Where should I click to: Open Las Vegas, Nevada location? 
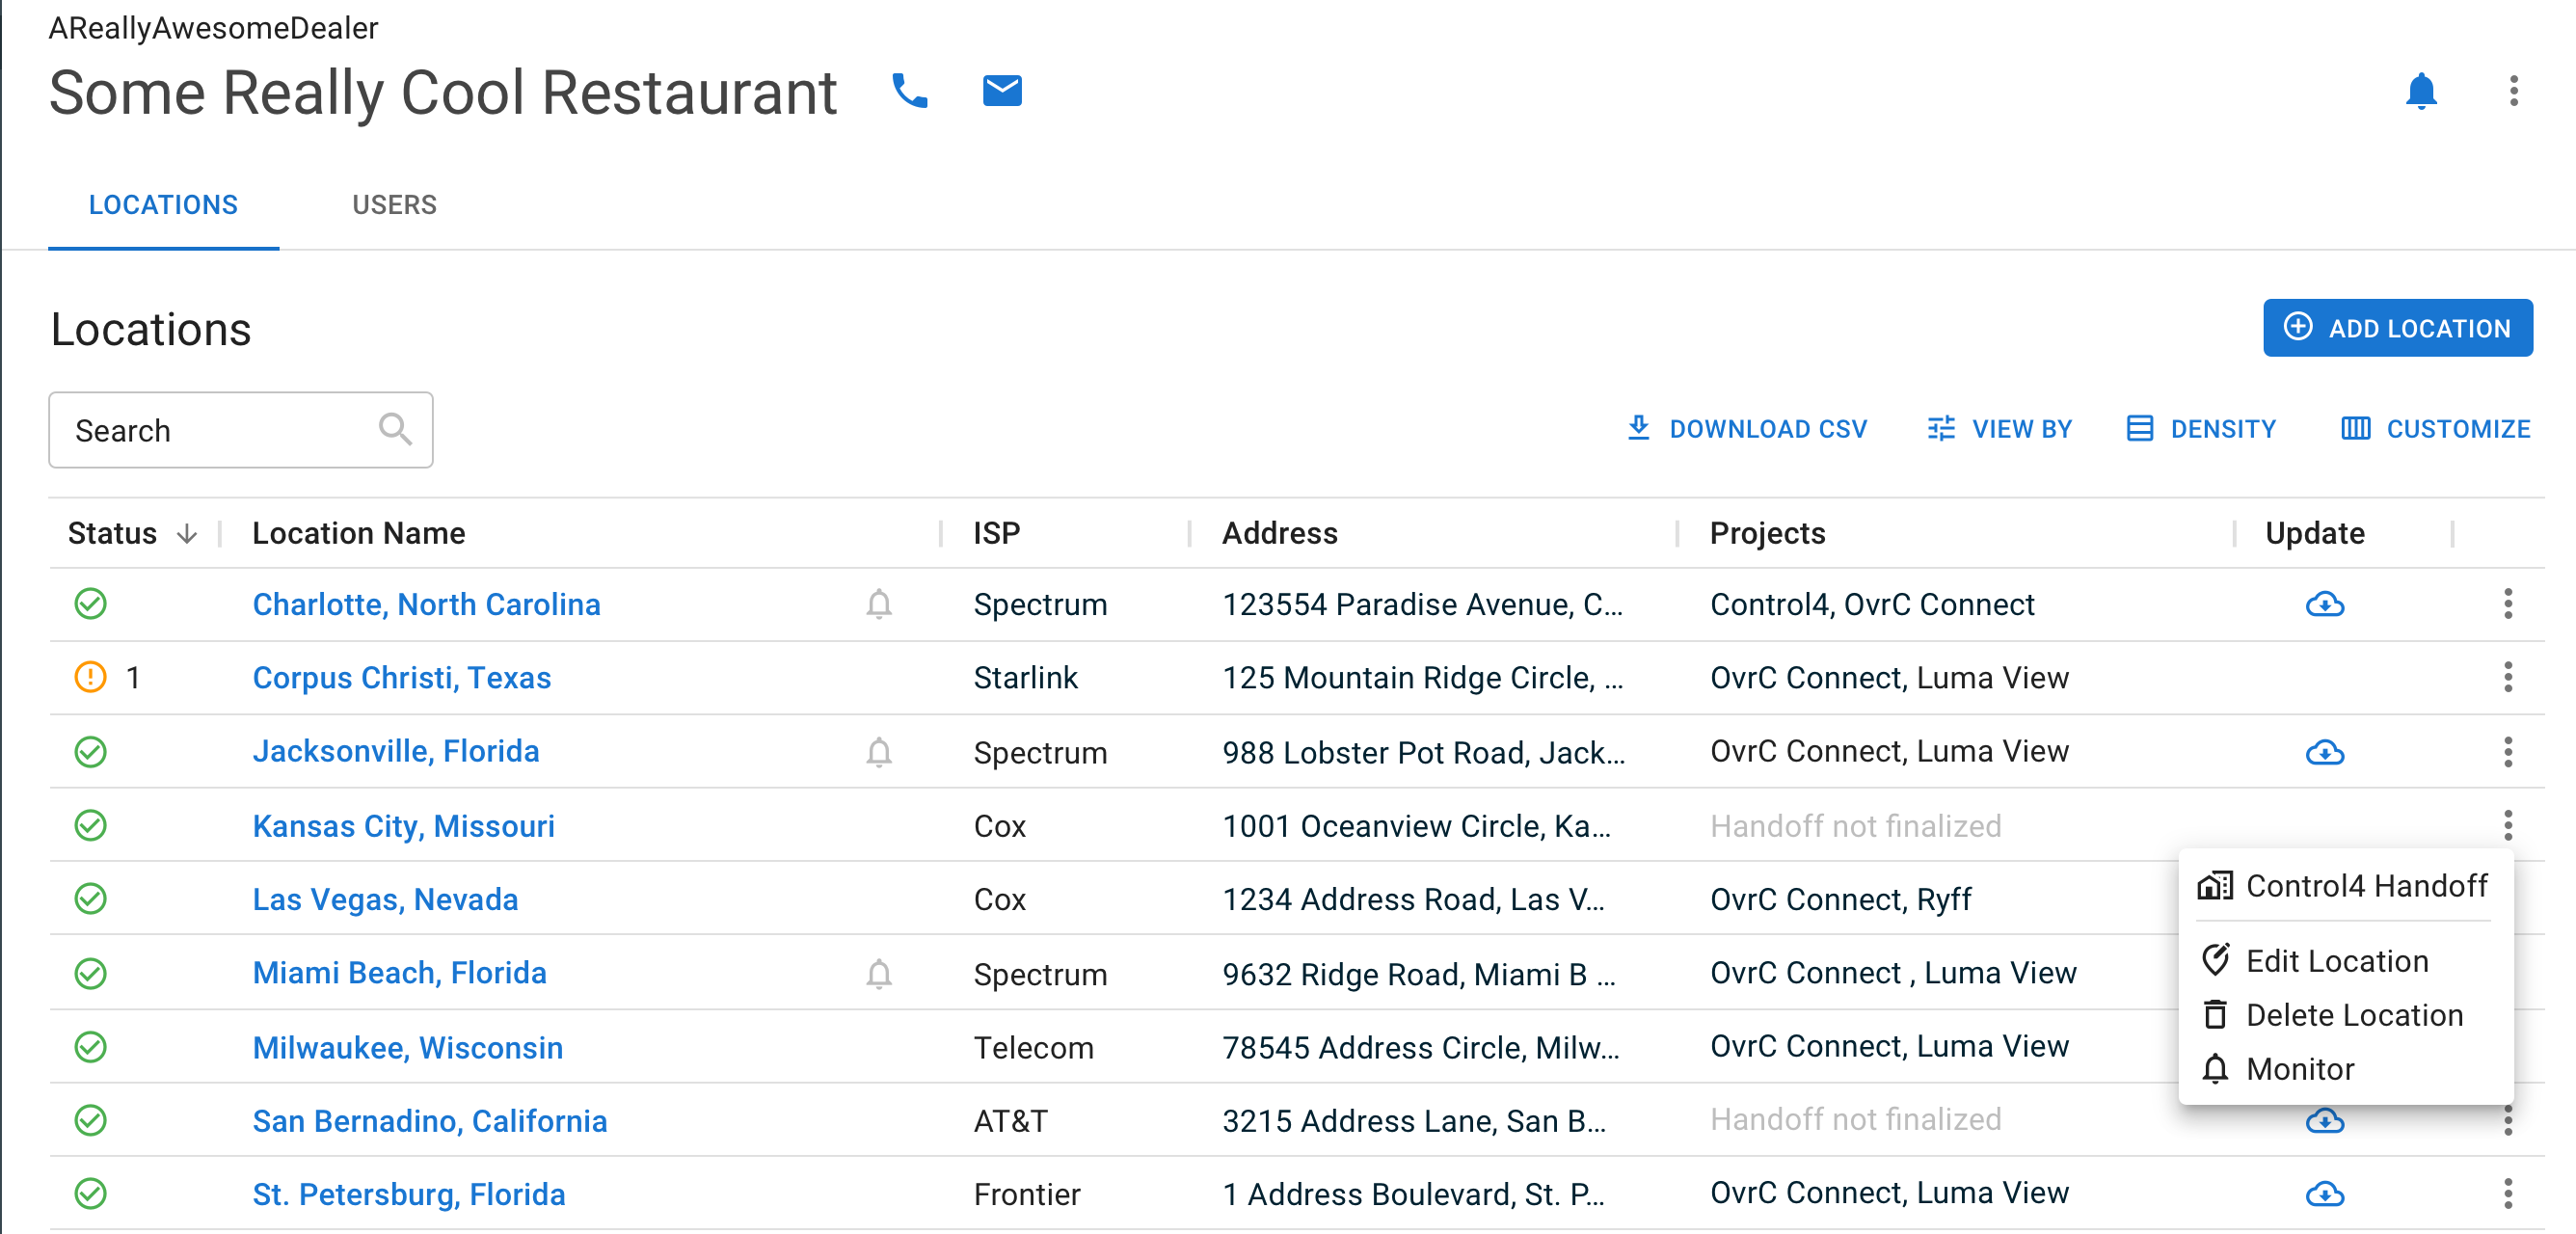click(x=385, y=899)
